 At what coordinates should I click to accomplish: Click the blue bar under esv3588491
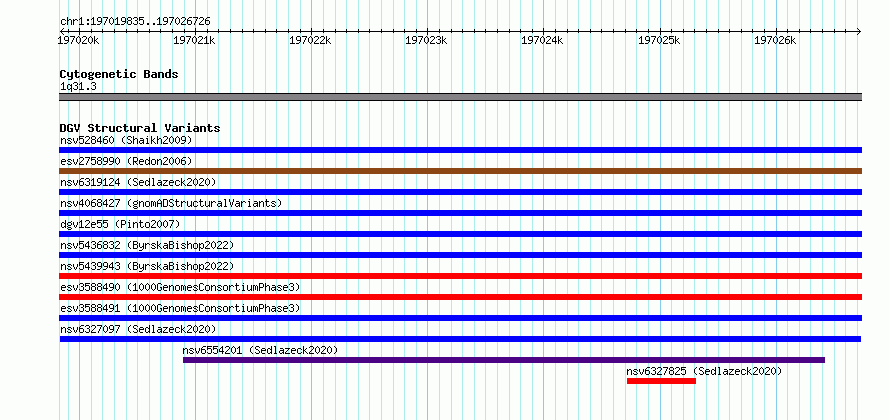tap(460, 318)
